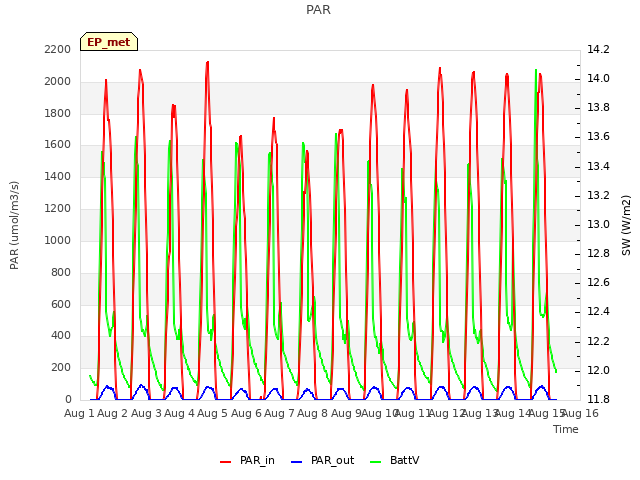640x480 pixels.
Task: Click the red PAR_in legend swatch
Action: point(226,462)
